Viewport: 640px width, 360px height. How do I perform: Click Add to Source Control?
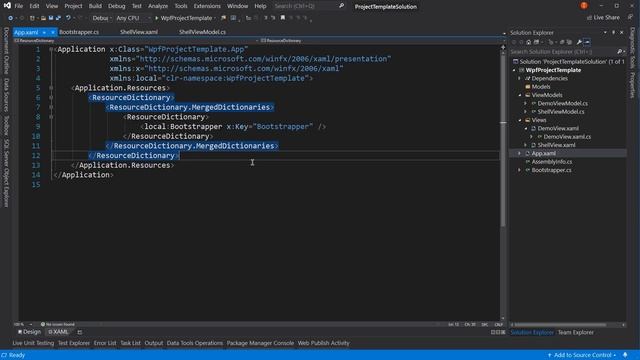coord(582,355)
